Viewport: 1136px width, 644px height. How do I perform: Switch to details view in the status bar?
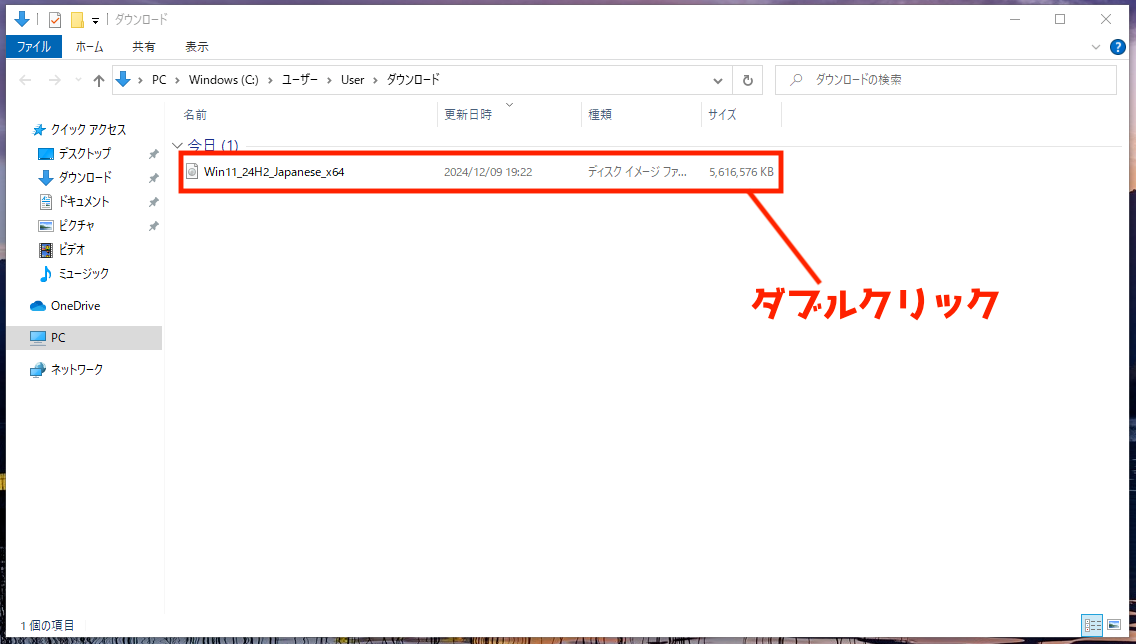(1093, 625)
